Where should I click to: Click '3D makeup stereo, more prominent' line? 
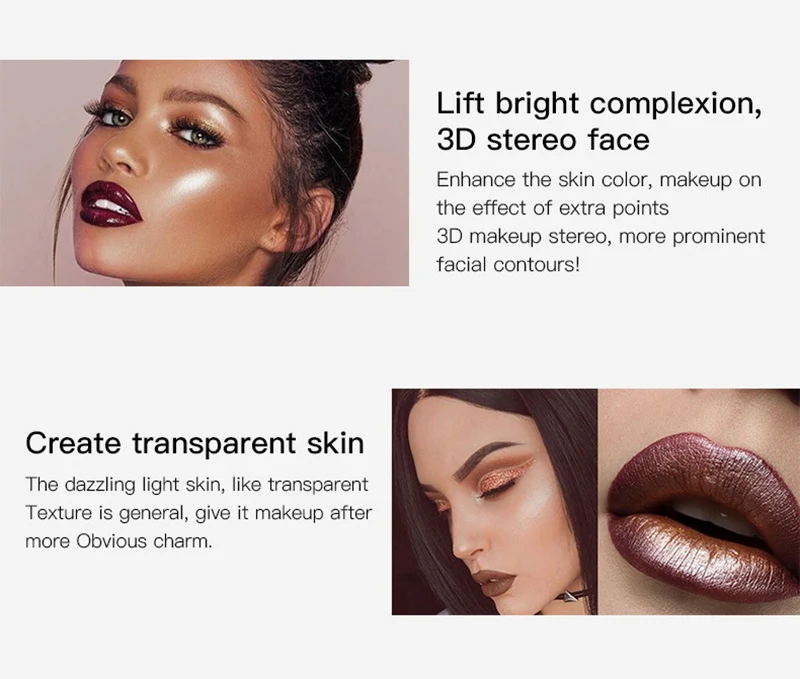pyautogui.click(x=601, y=237)
